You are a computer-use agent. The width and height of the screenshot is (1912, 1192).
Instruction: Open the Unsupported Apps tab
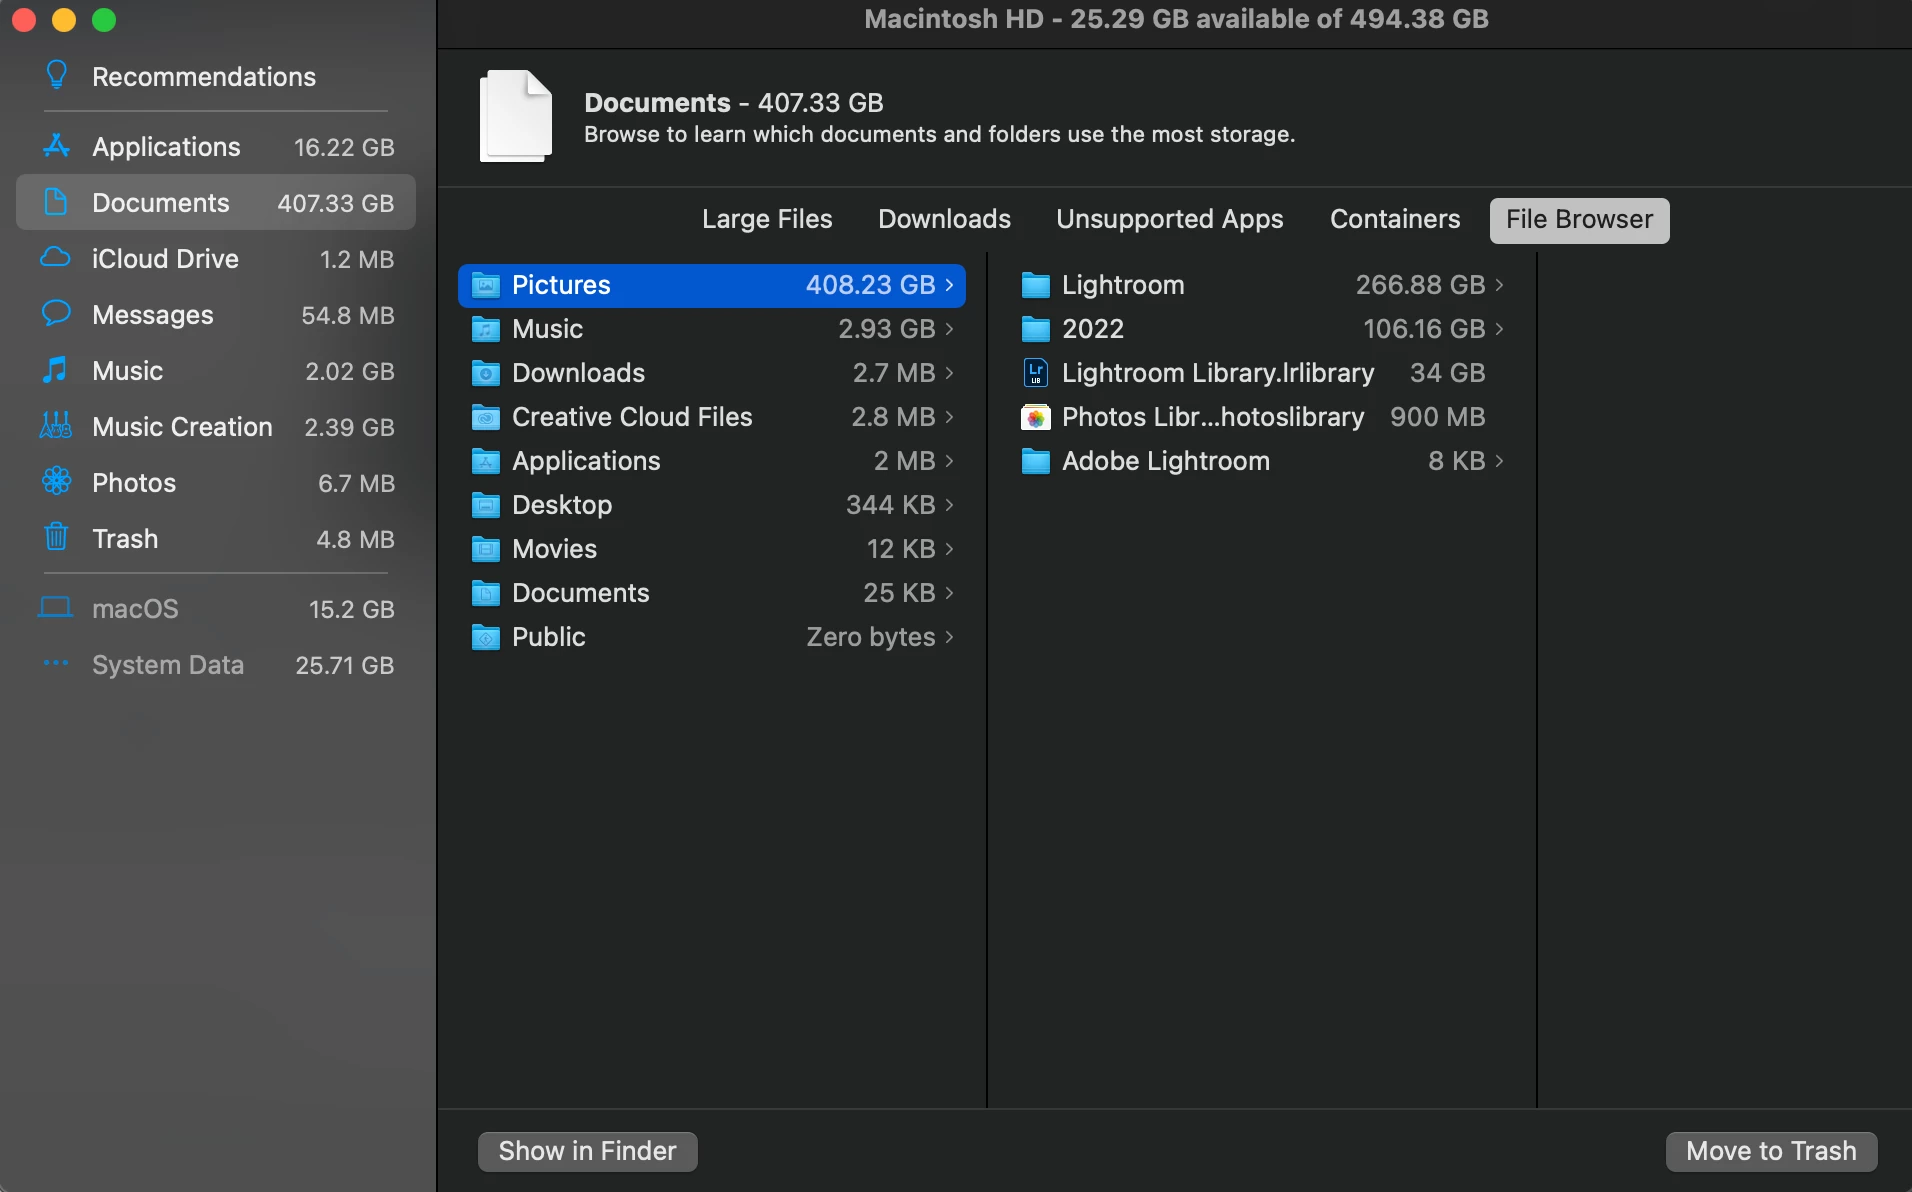point(1169,219)
